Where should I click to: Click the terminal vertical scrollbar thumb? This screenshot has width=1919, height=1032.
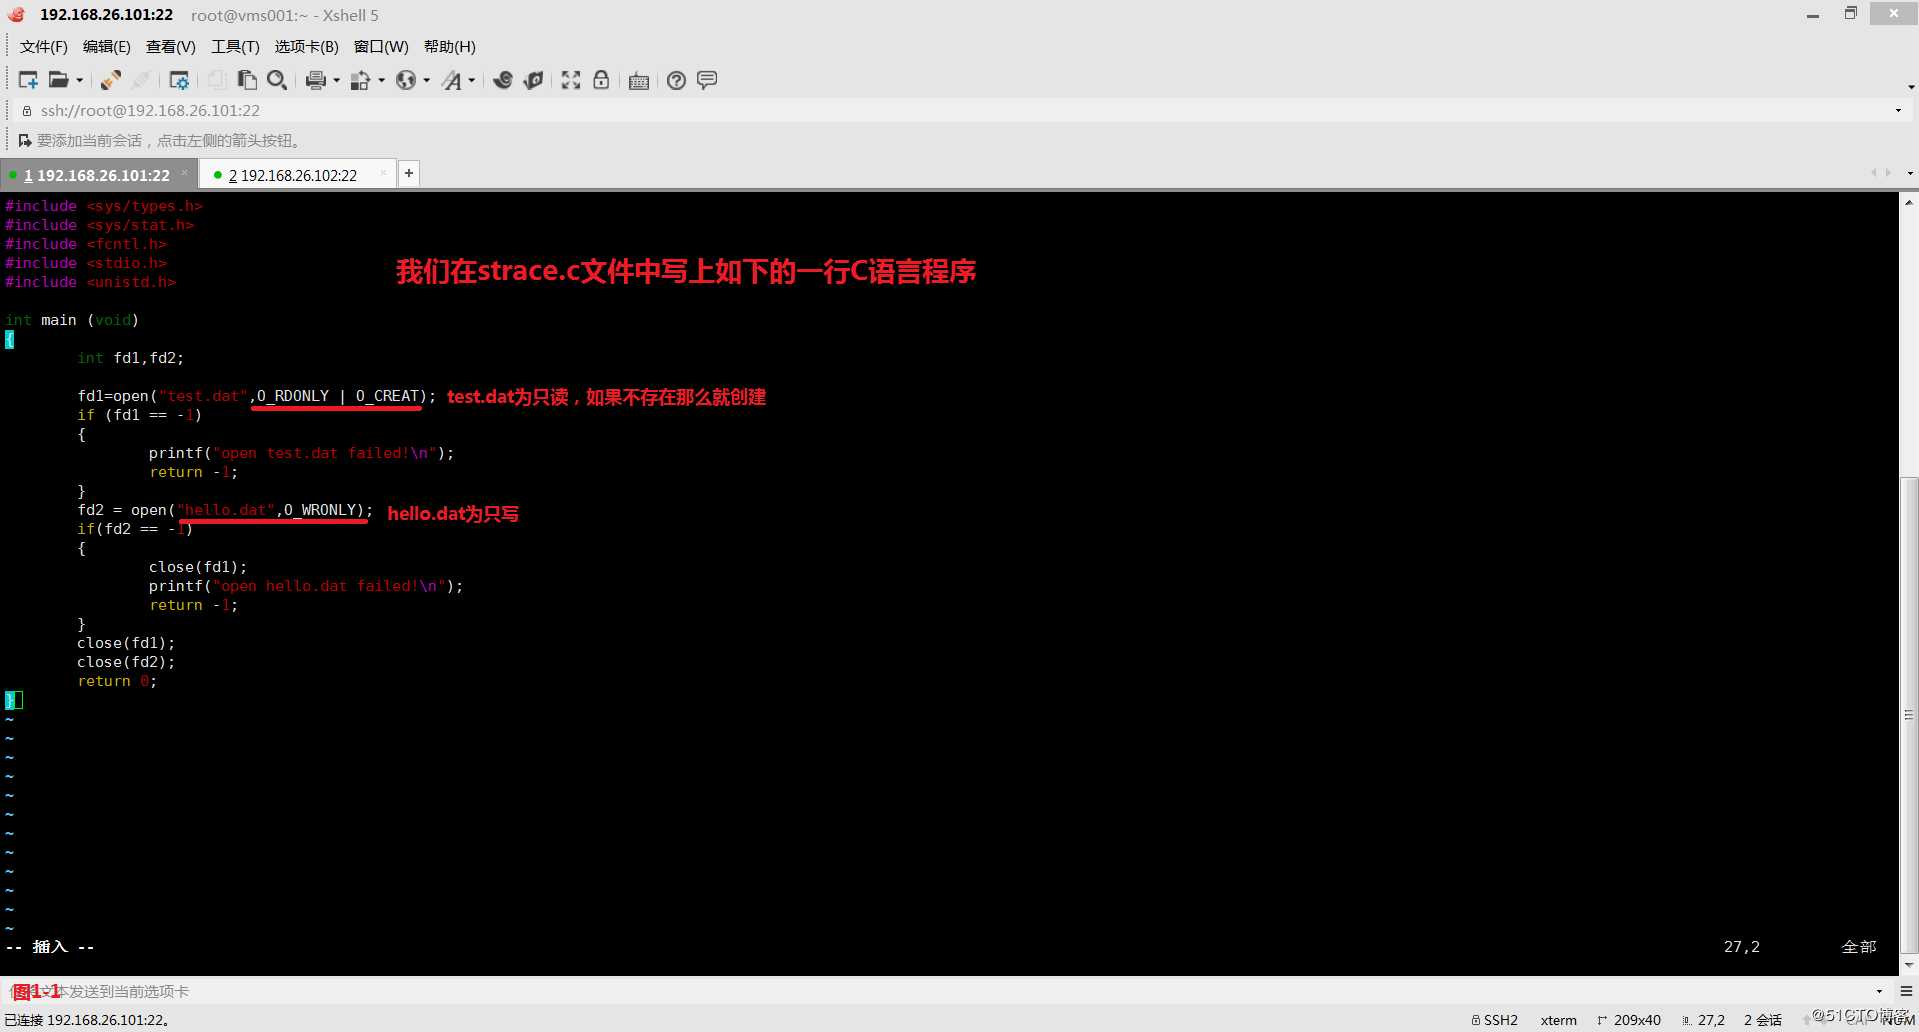tap(1909, 715)
